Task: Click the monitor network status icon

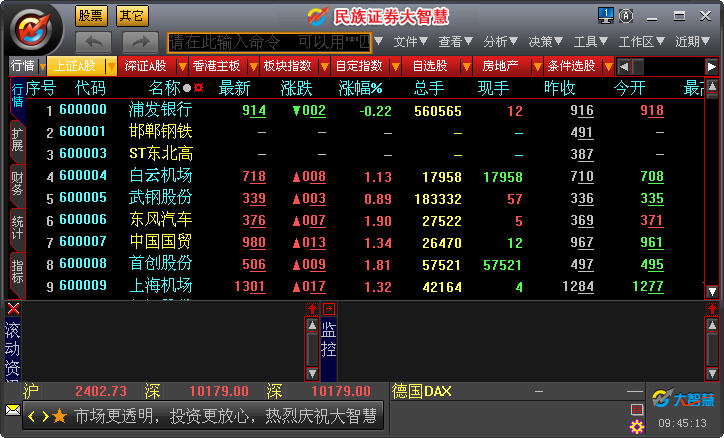Action: pyautogui.click(x=606, y=15)
